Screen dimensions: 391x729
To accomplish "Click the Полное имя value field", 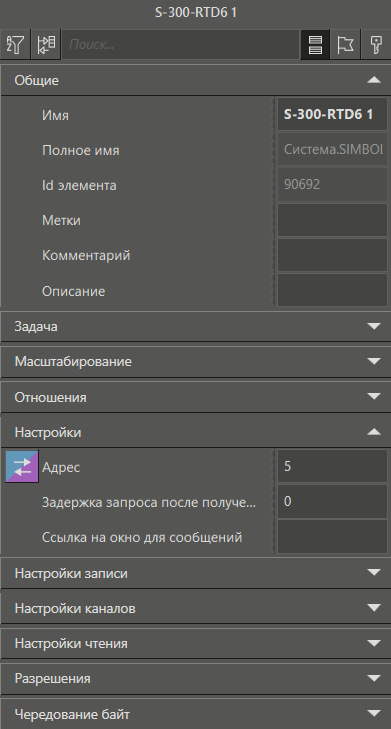I will 332,150.
